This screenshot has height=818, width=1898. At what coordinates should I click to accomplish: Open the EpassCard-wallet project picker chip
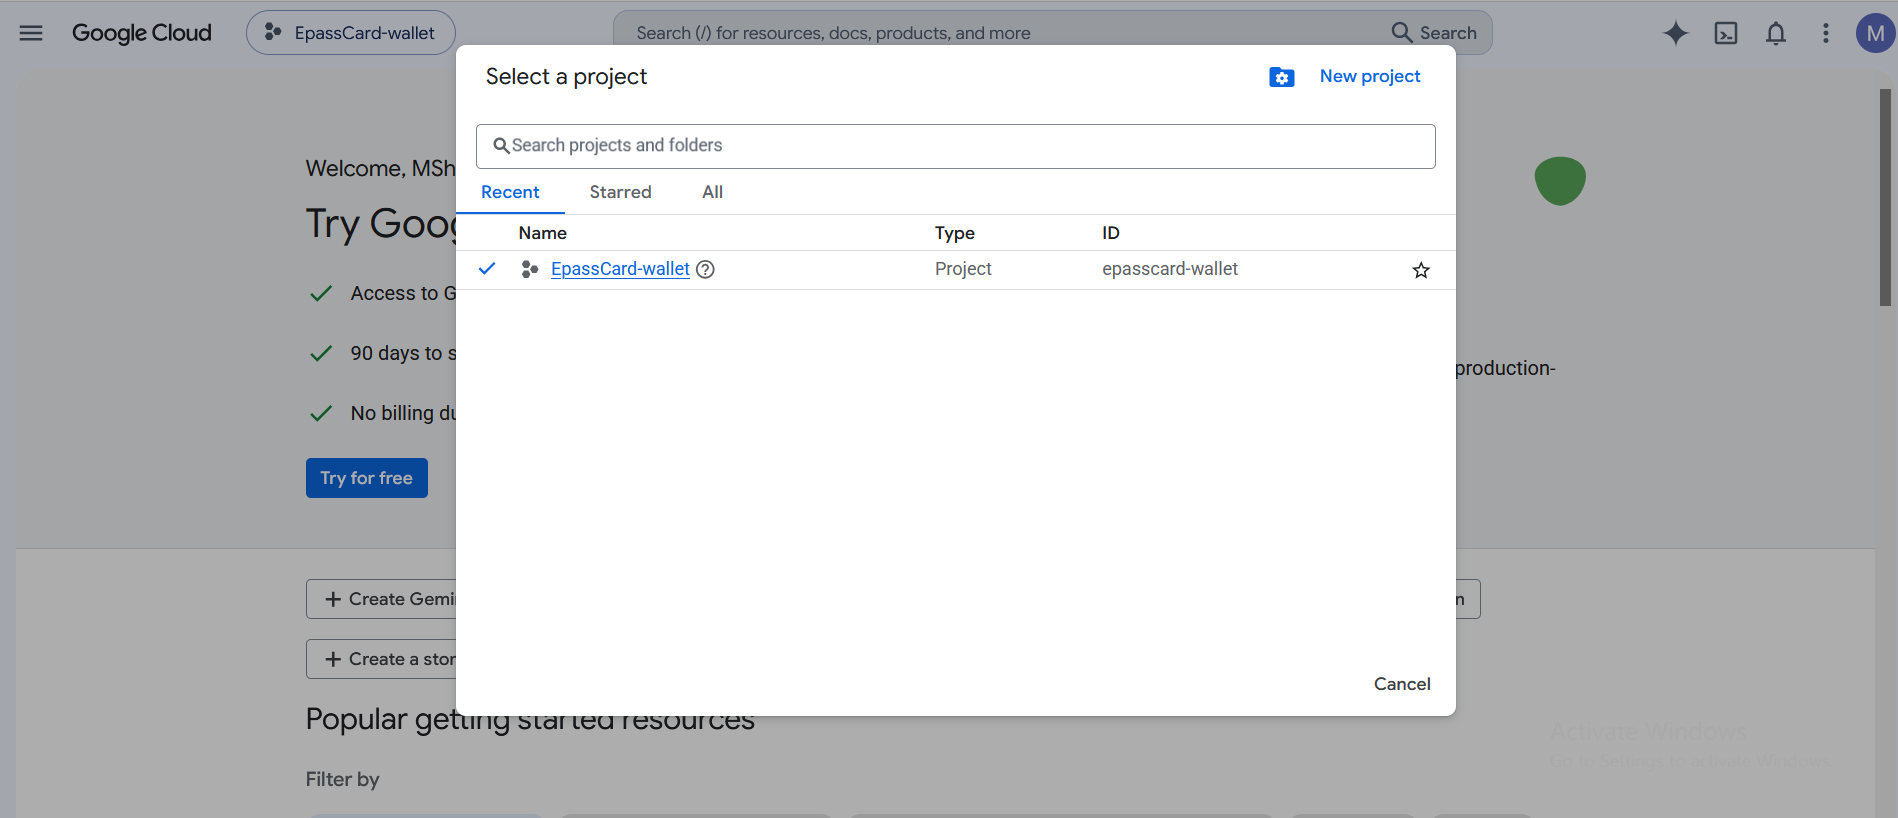[350, 33]
